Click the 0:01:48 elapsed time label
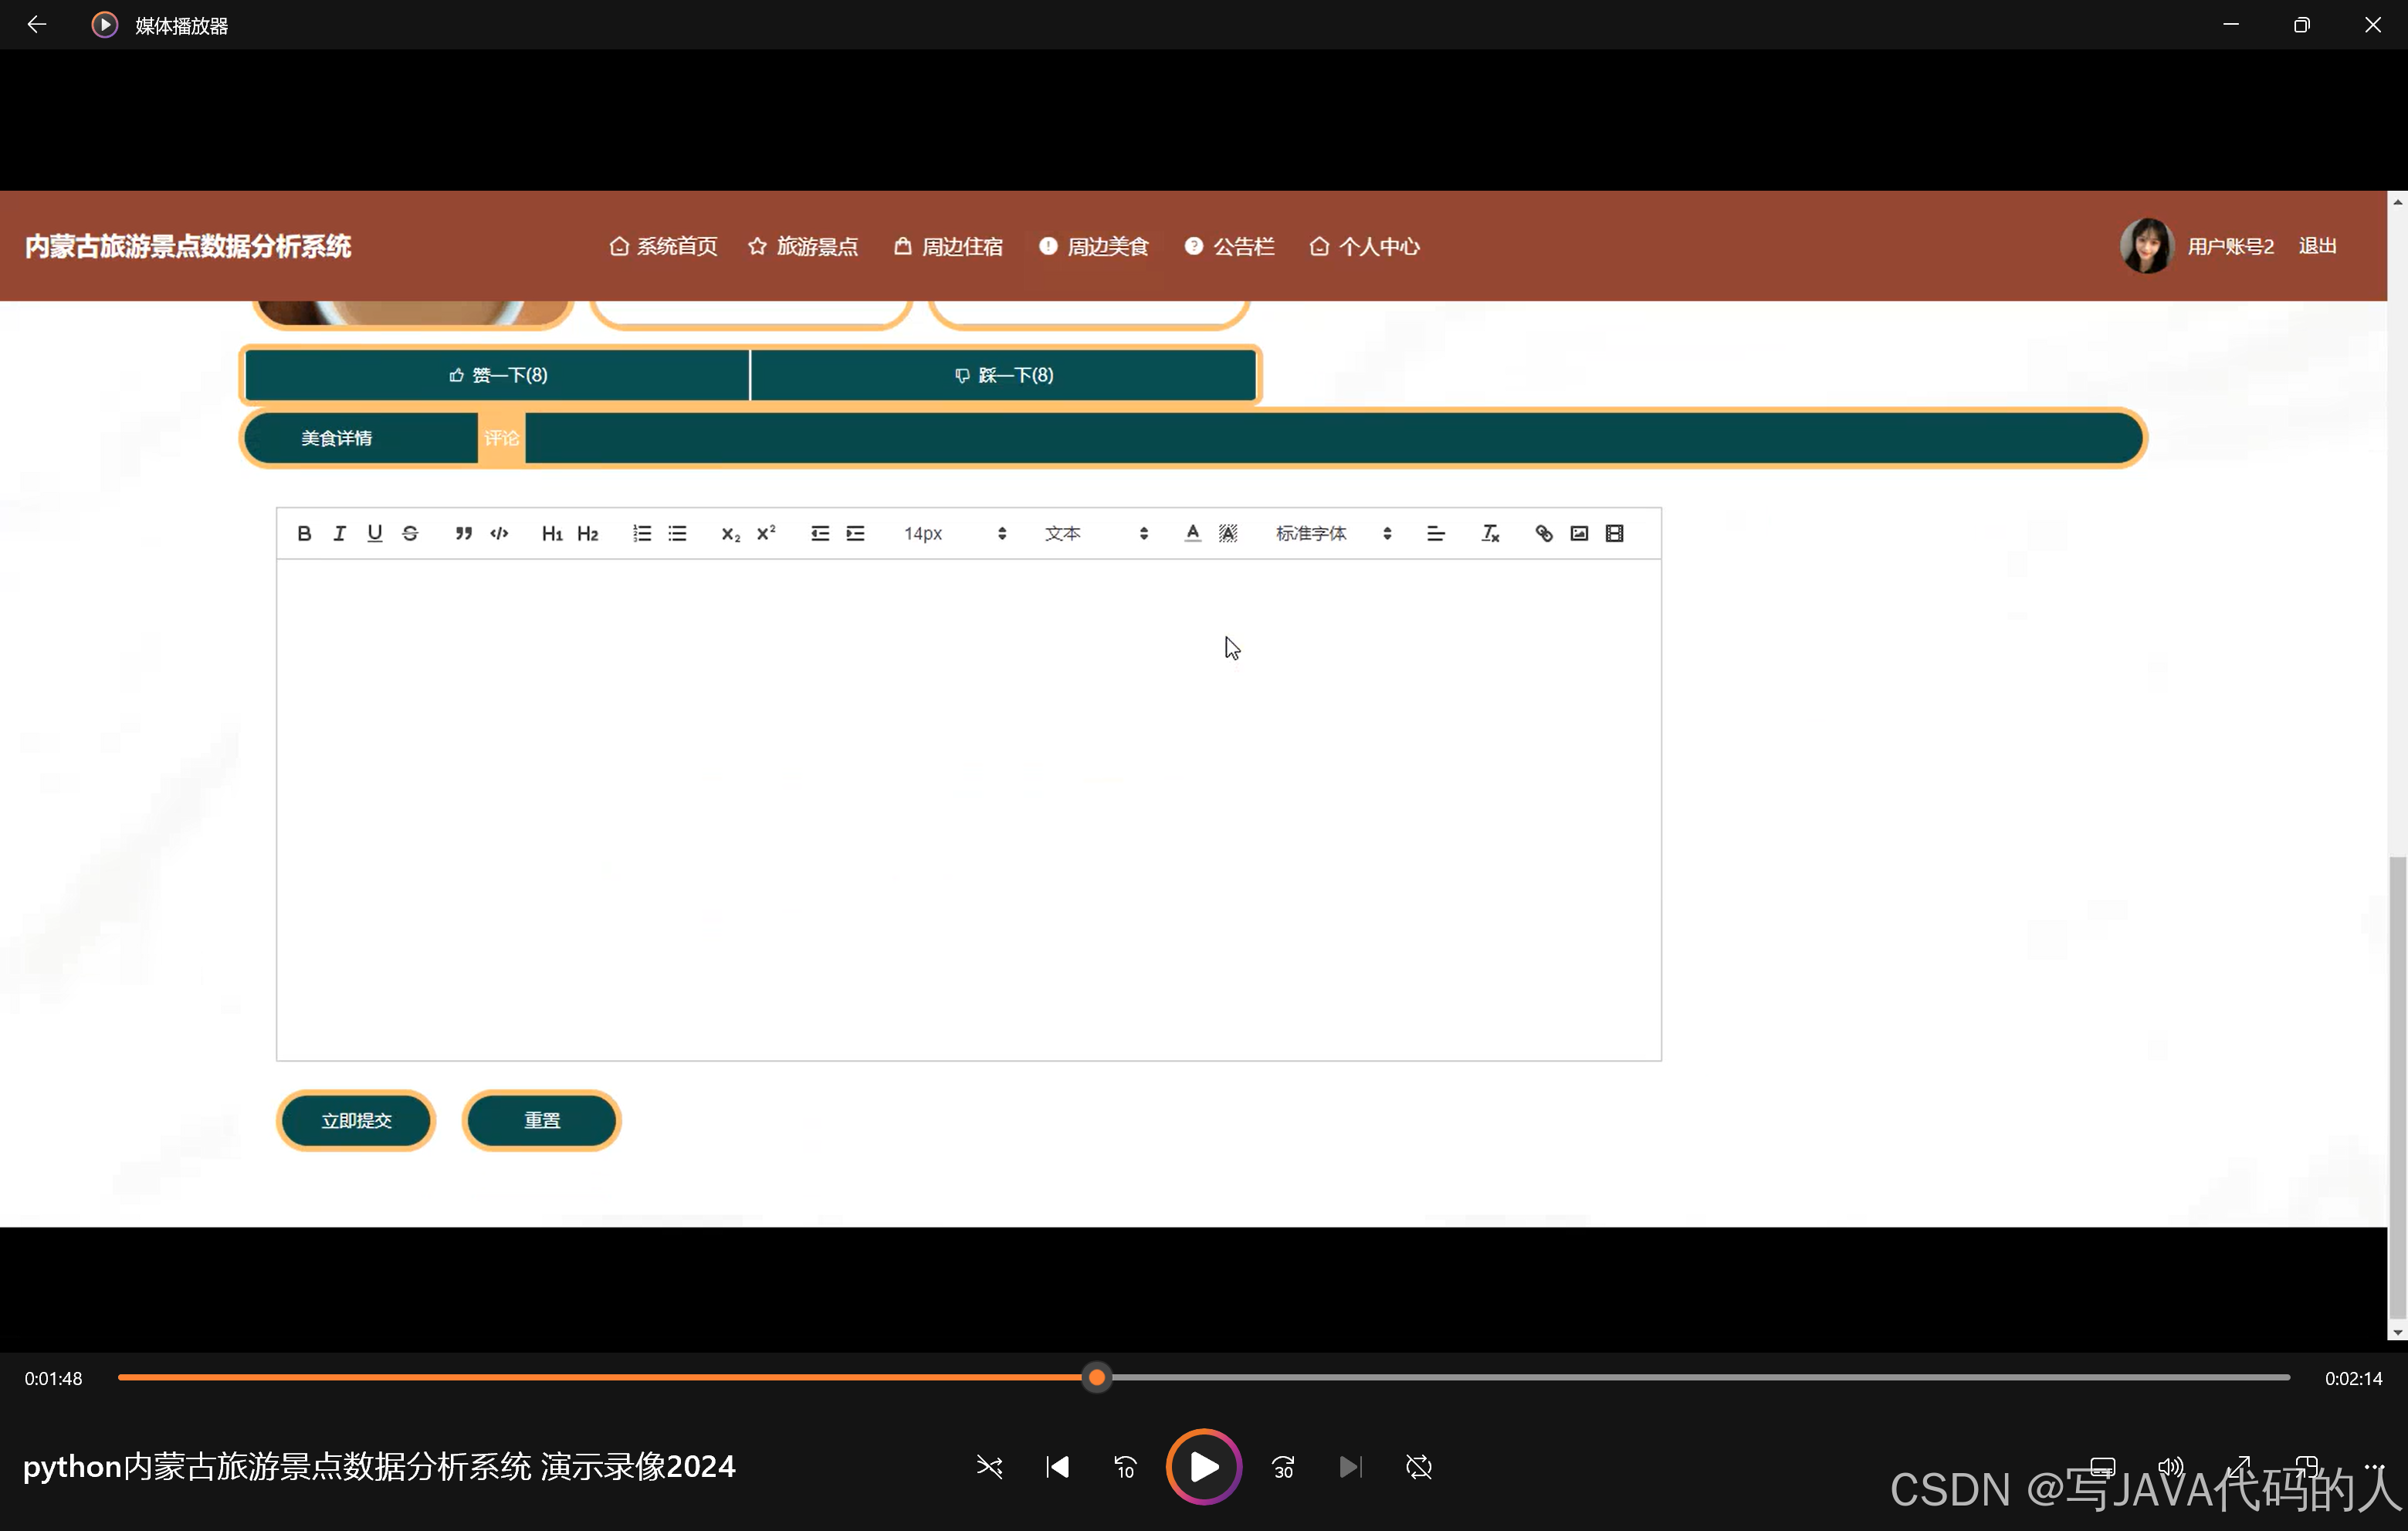Viewport: 2408px width, 1531px height. [x=53, y=1378]
